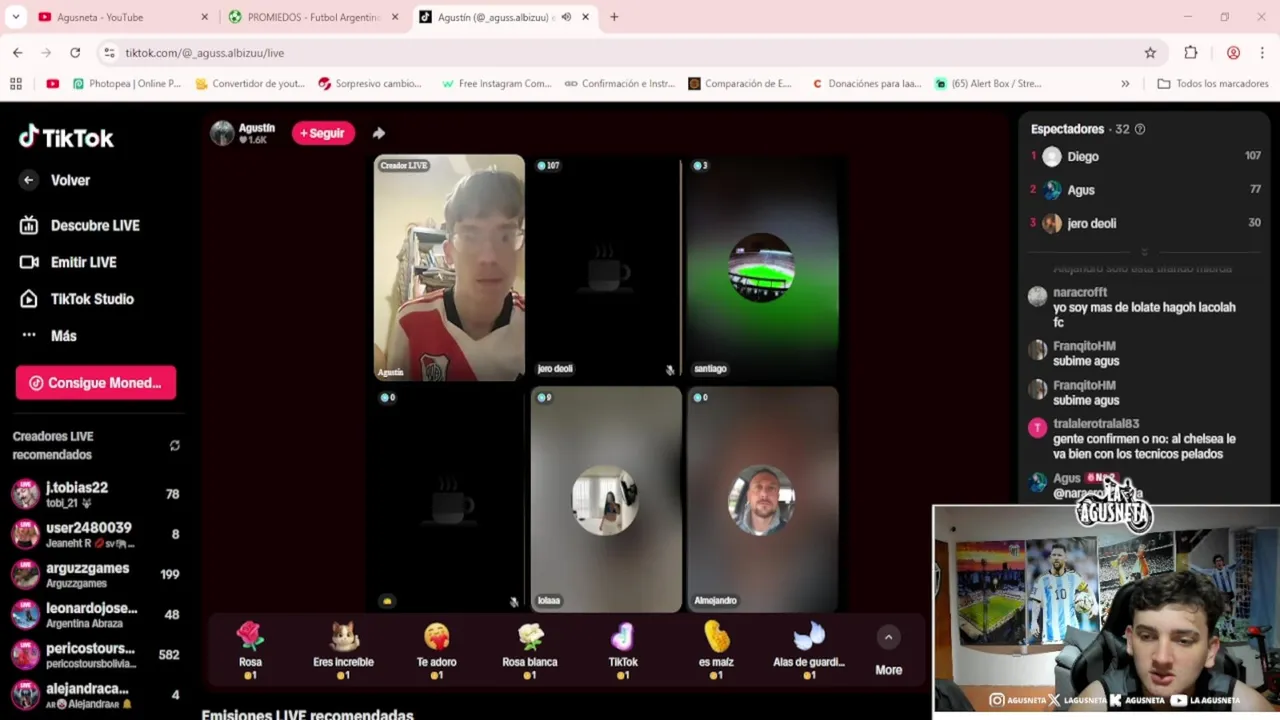Switch to PROMIEDOS Futbol Argentino tab
The height and width of the screenshot is (720, 1280).
312,17
